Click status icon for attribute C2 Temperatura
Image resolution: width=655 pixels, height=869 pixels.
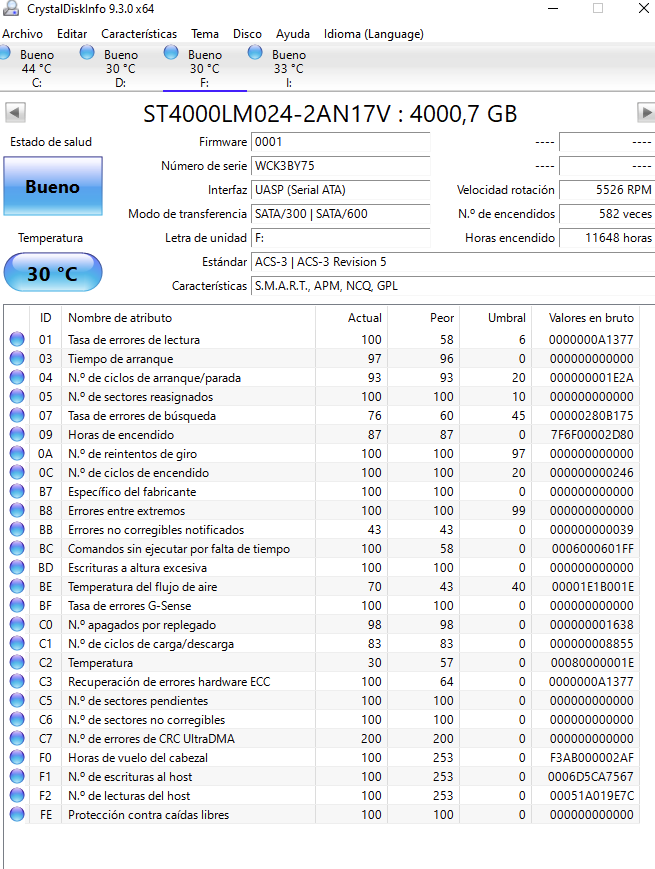[17, 662]
